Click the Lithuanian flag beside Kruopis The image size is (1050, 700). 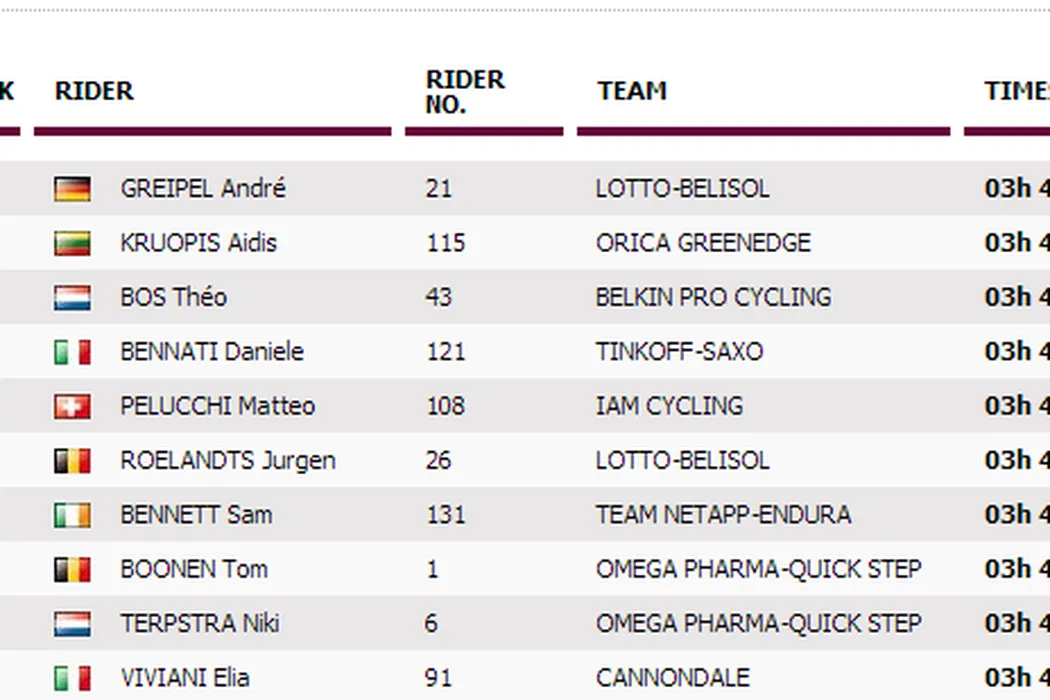[72, 243]
